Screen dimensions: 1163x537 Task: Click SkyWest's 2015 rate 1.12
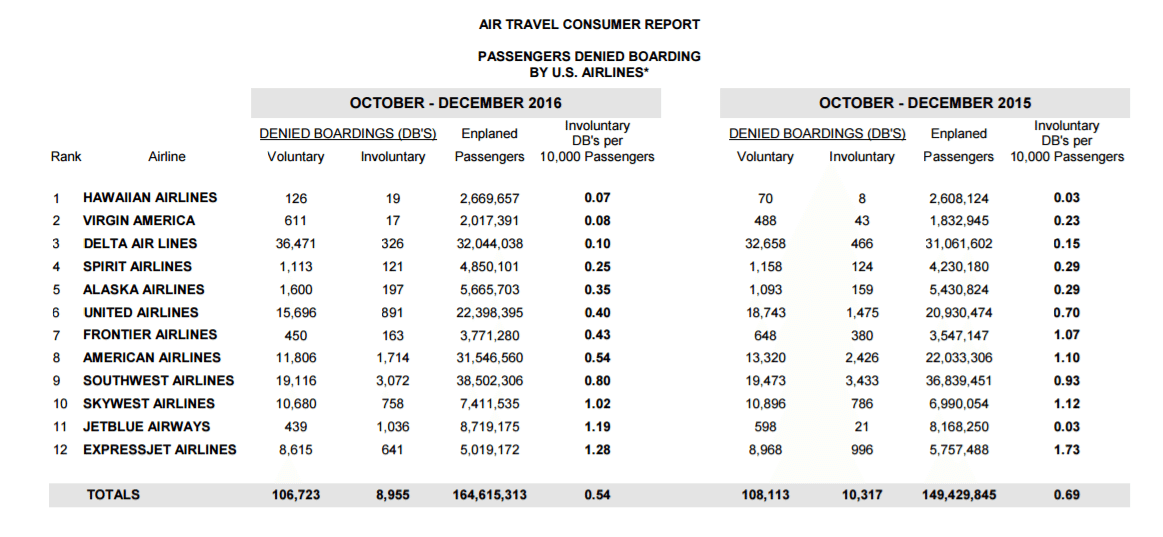[1067, 403]
